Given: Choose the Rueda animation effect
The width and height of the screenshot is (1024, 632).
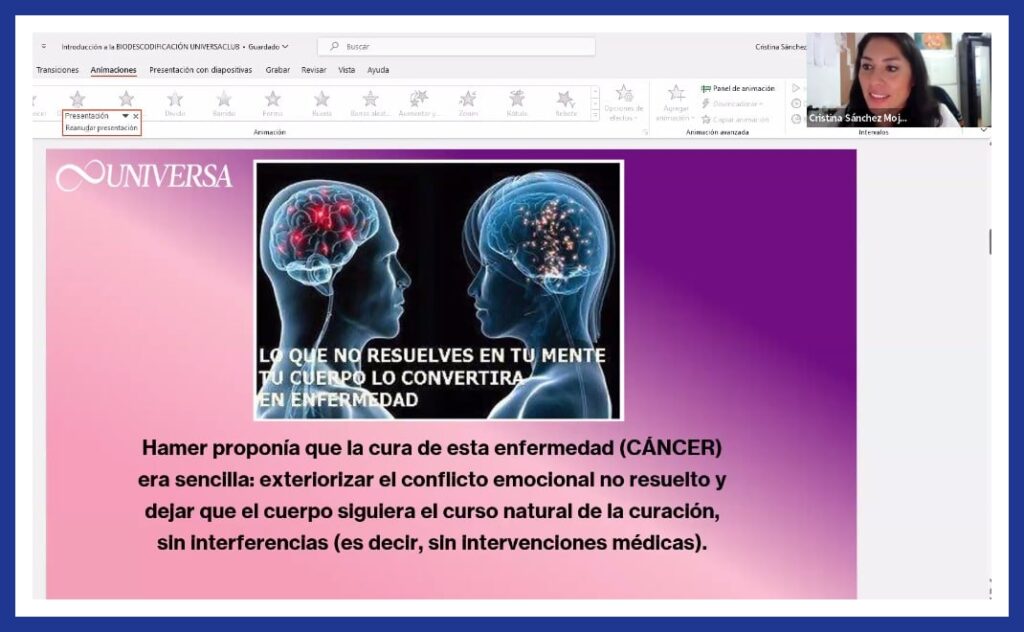Looking at the screenshot, I should [322, 104].
